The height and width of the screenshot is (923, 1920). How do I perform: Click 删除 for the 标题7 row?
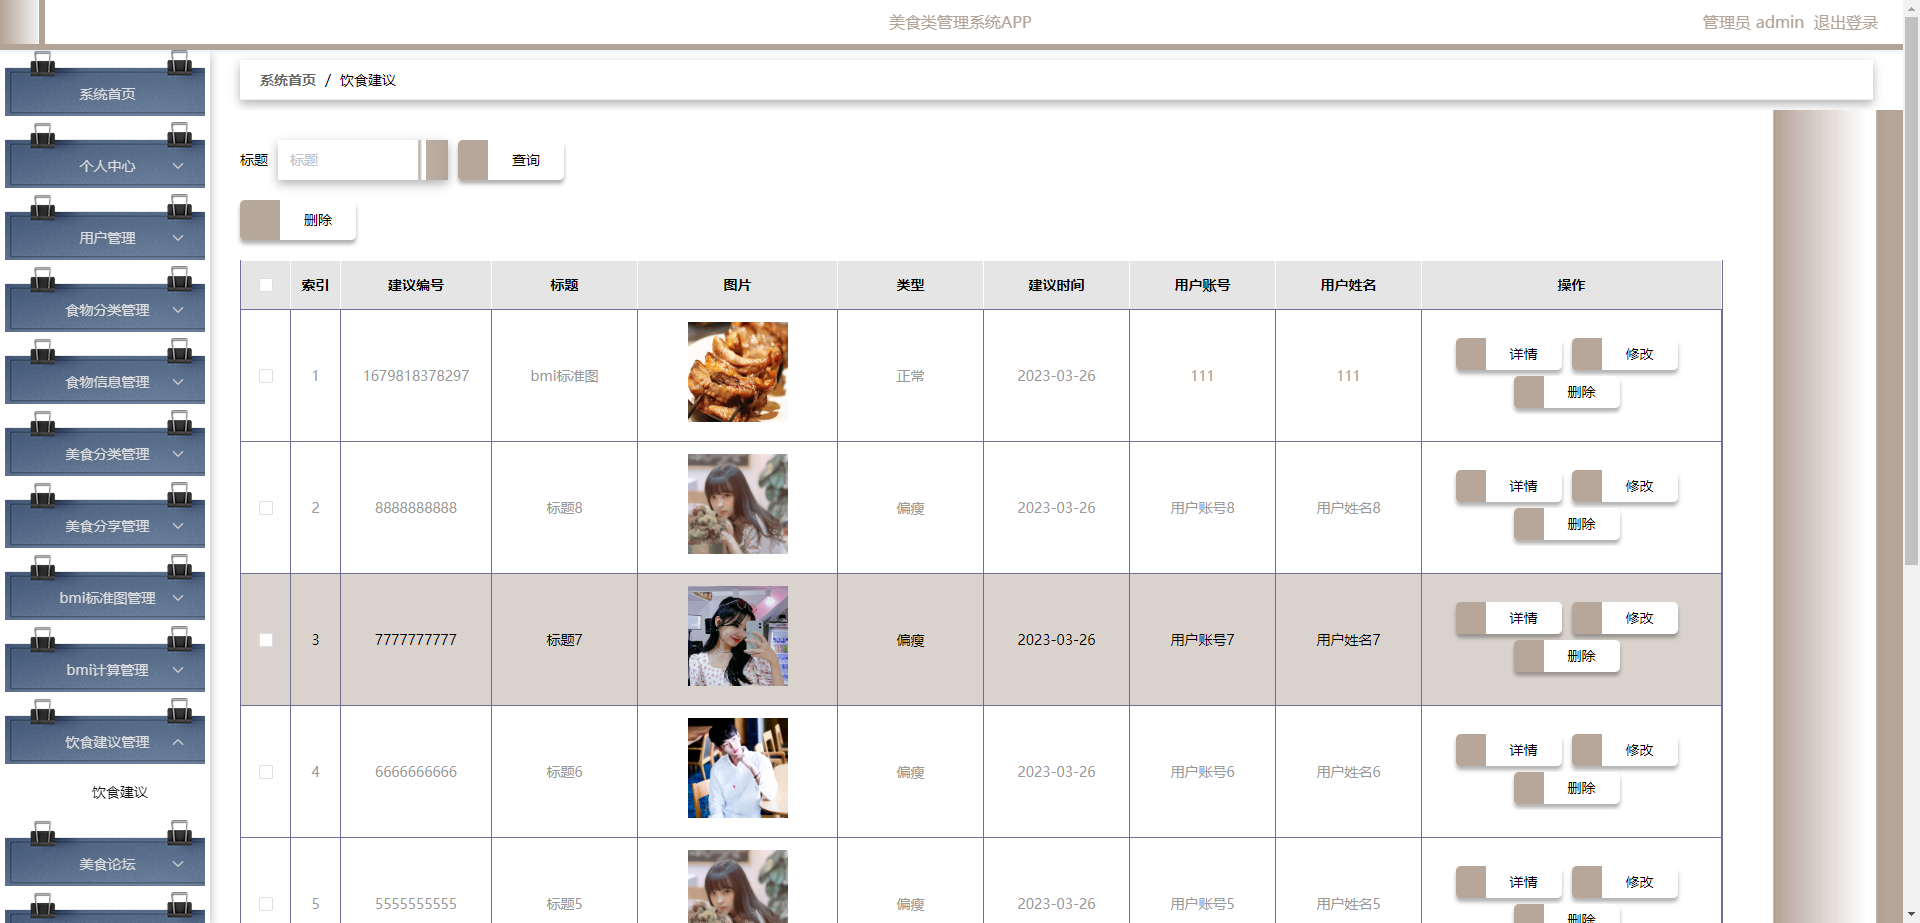click(1582, 657)
